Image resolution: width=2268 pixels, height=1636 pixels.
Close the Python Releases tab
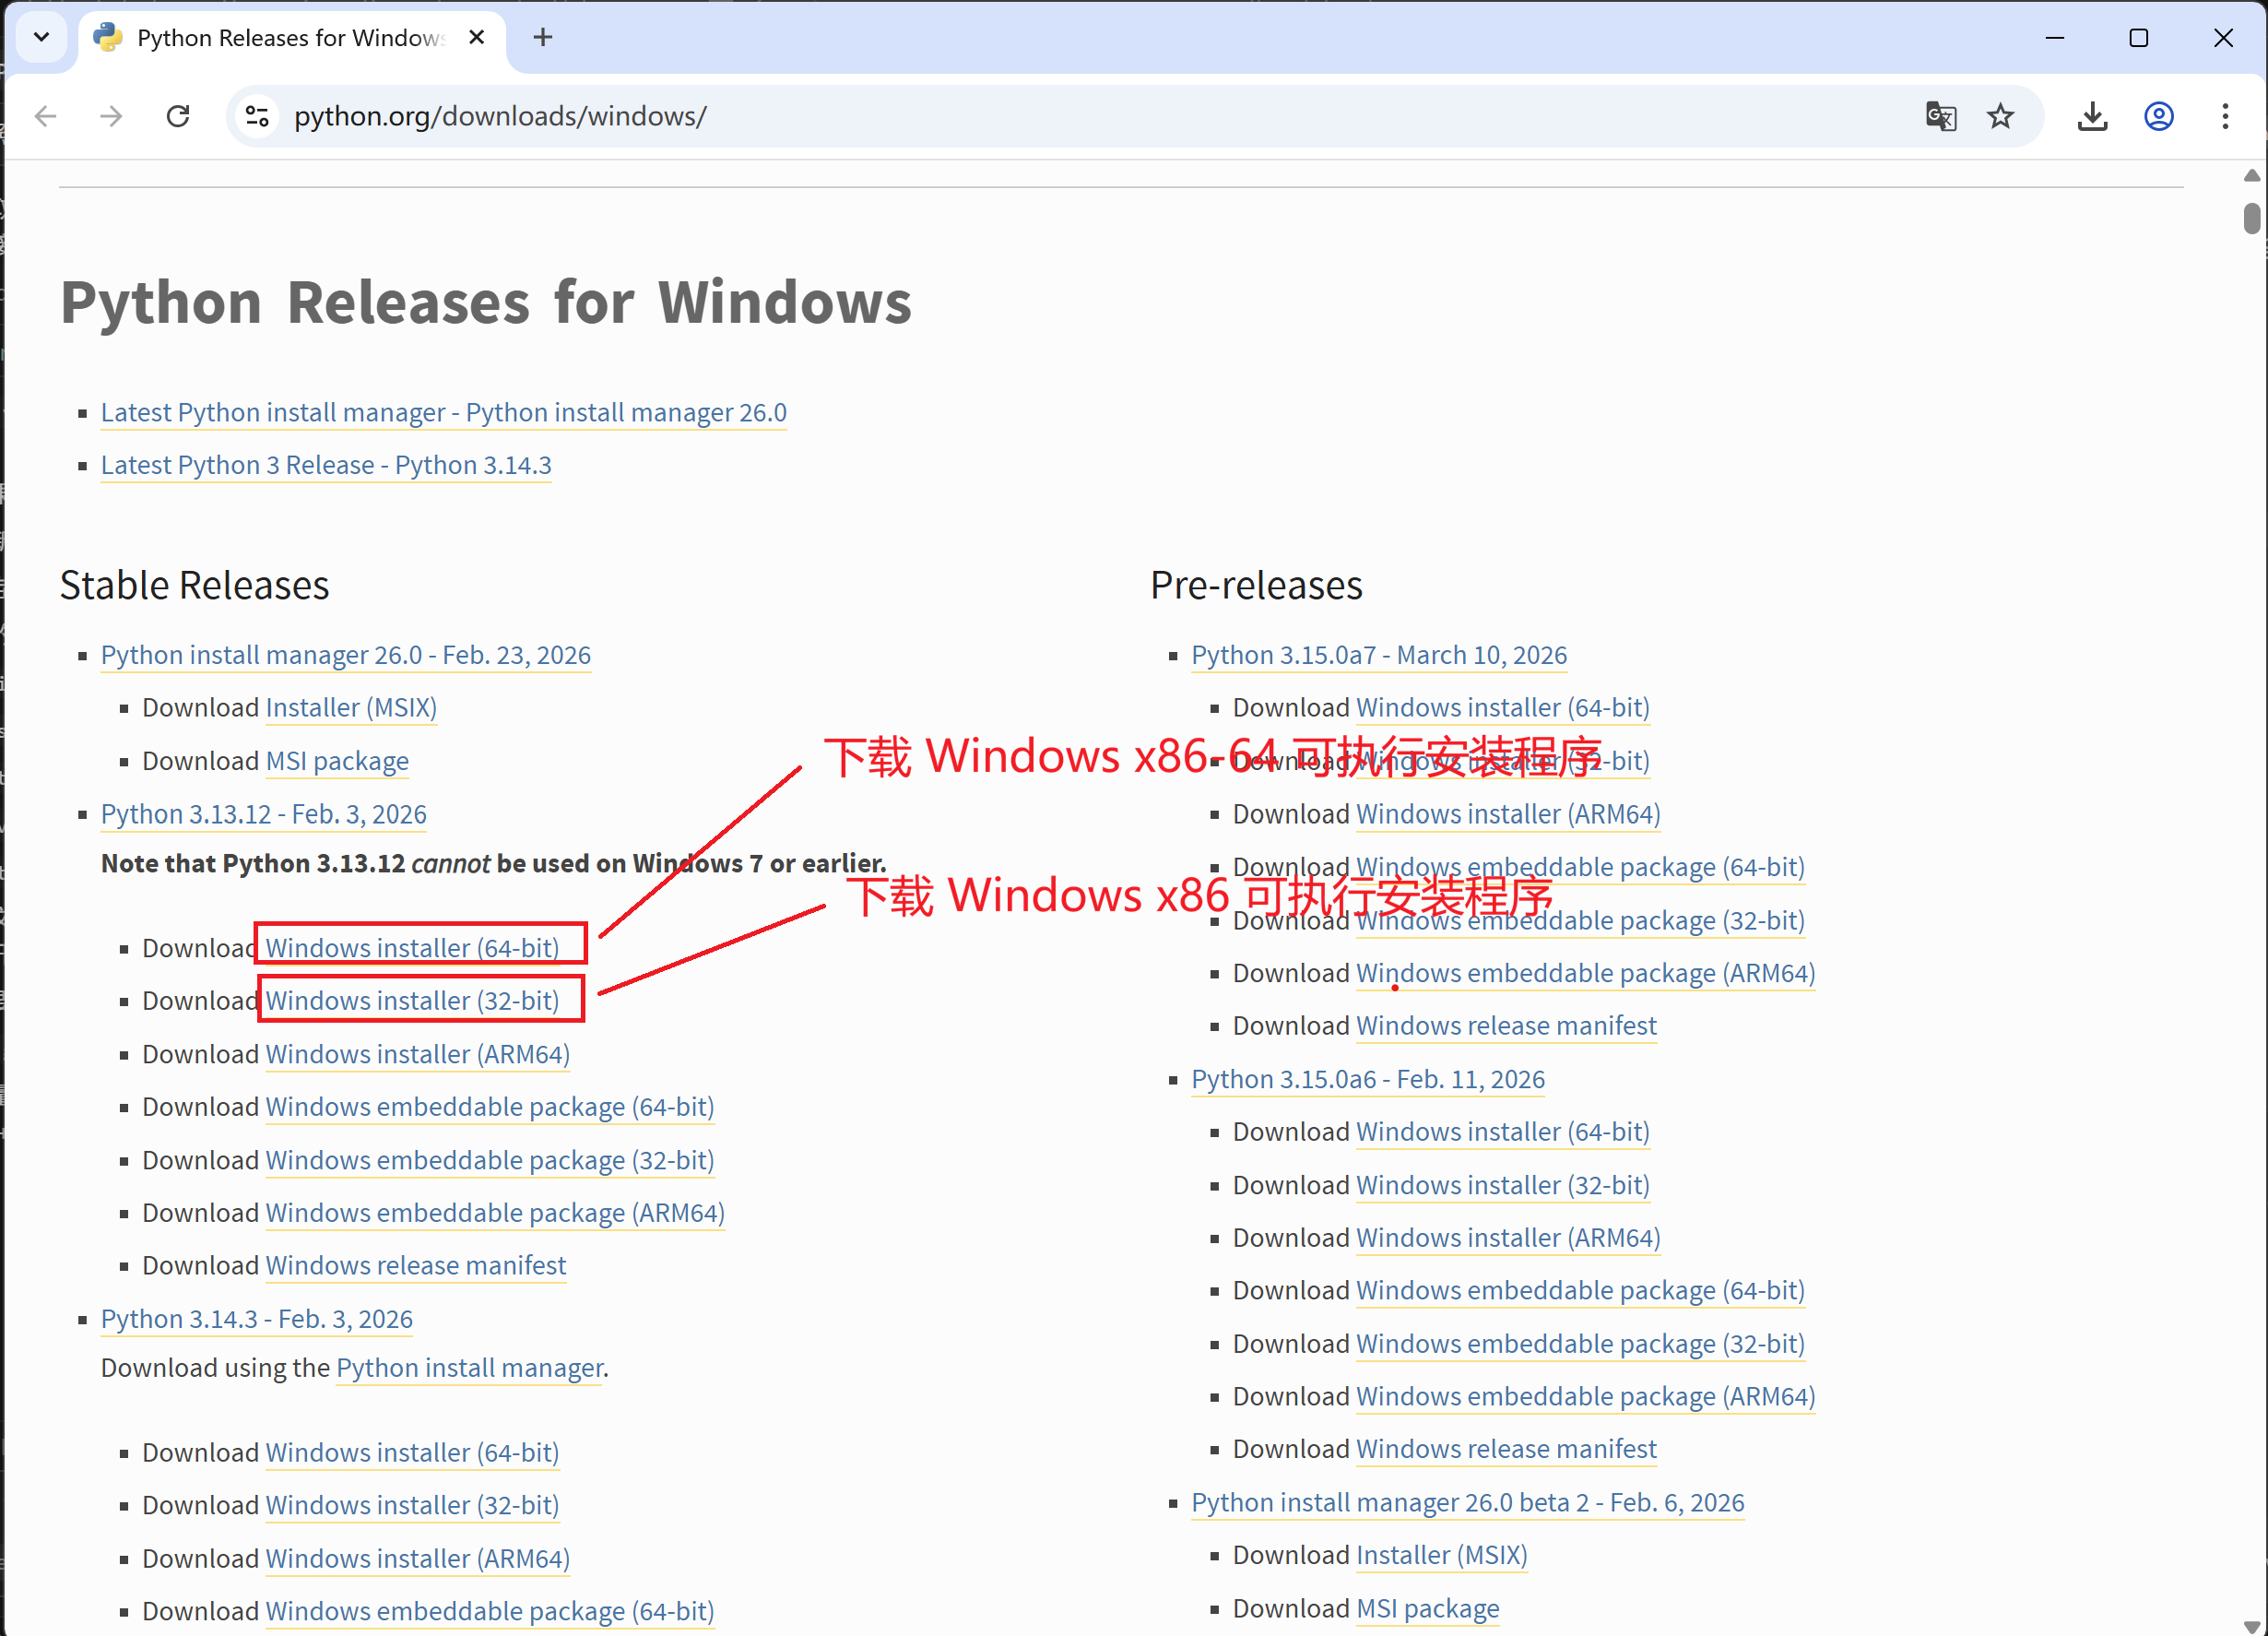(x=477, y=38)
